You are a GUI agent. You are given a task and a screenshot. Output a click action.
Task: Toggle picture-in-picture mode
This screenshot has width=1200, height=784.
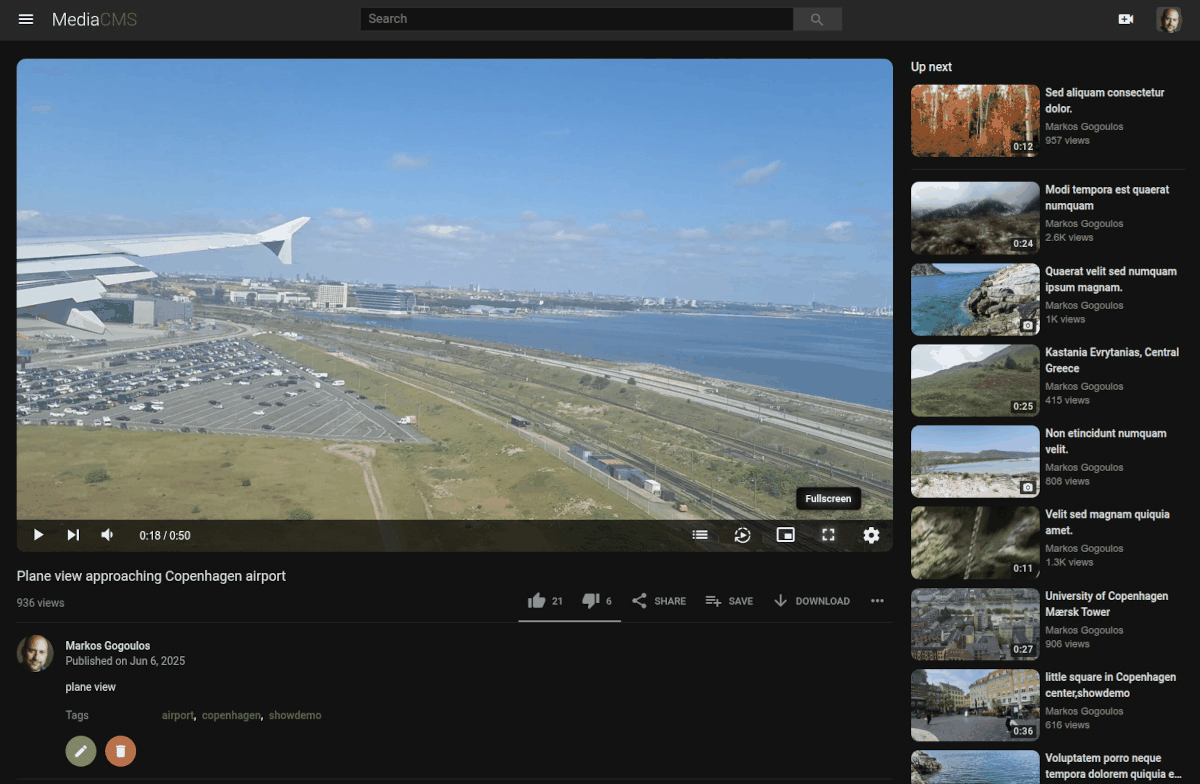point(786,535)
